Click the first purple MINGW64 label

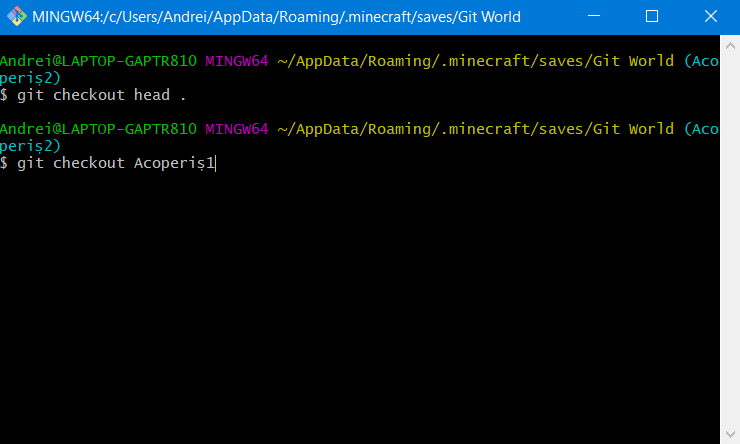point(236,61)
